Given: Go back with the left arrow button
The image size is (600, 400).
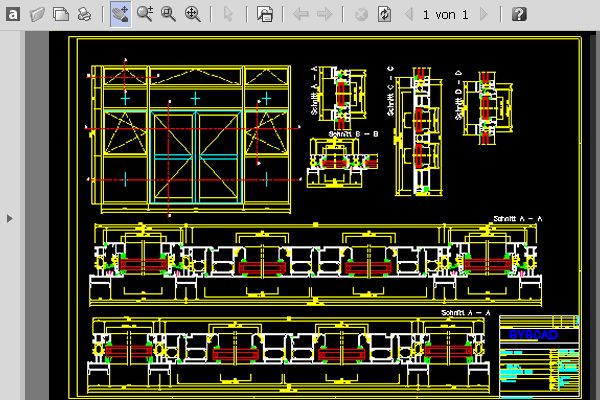Looking at the screenshot, I should tap(301, 14).
